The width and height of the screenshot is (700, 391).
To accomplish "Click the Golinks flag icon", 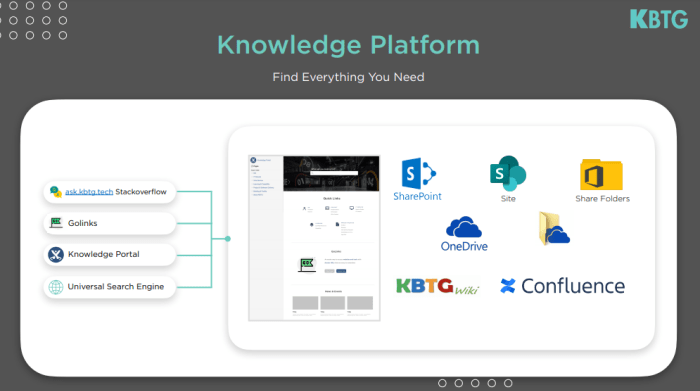I will pos(56,223).
